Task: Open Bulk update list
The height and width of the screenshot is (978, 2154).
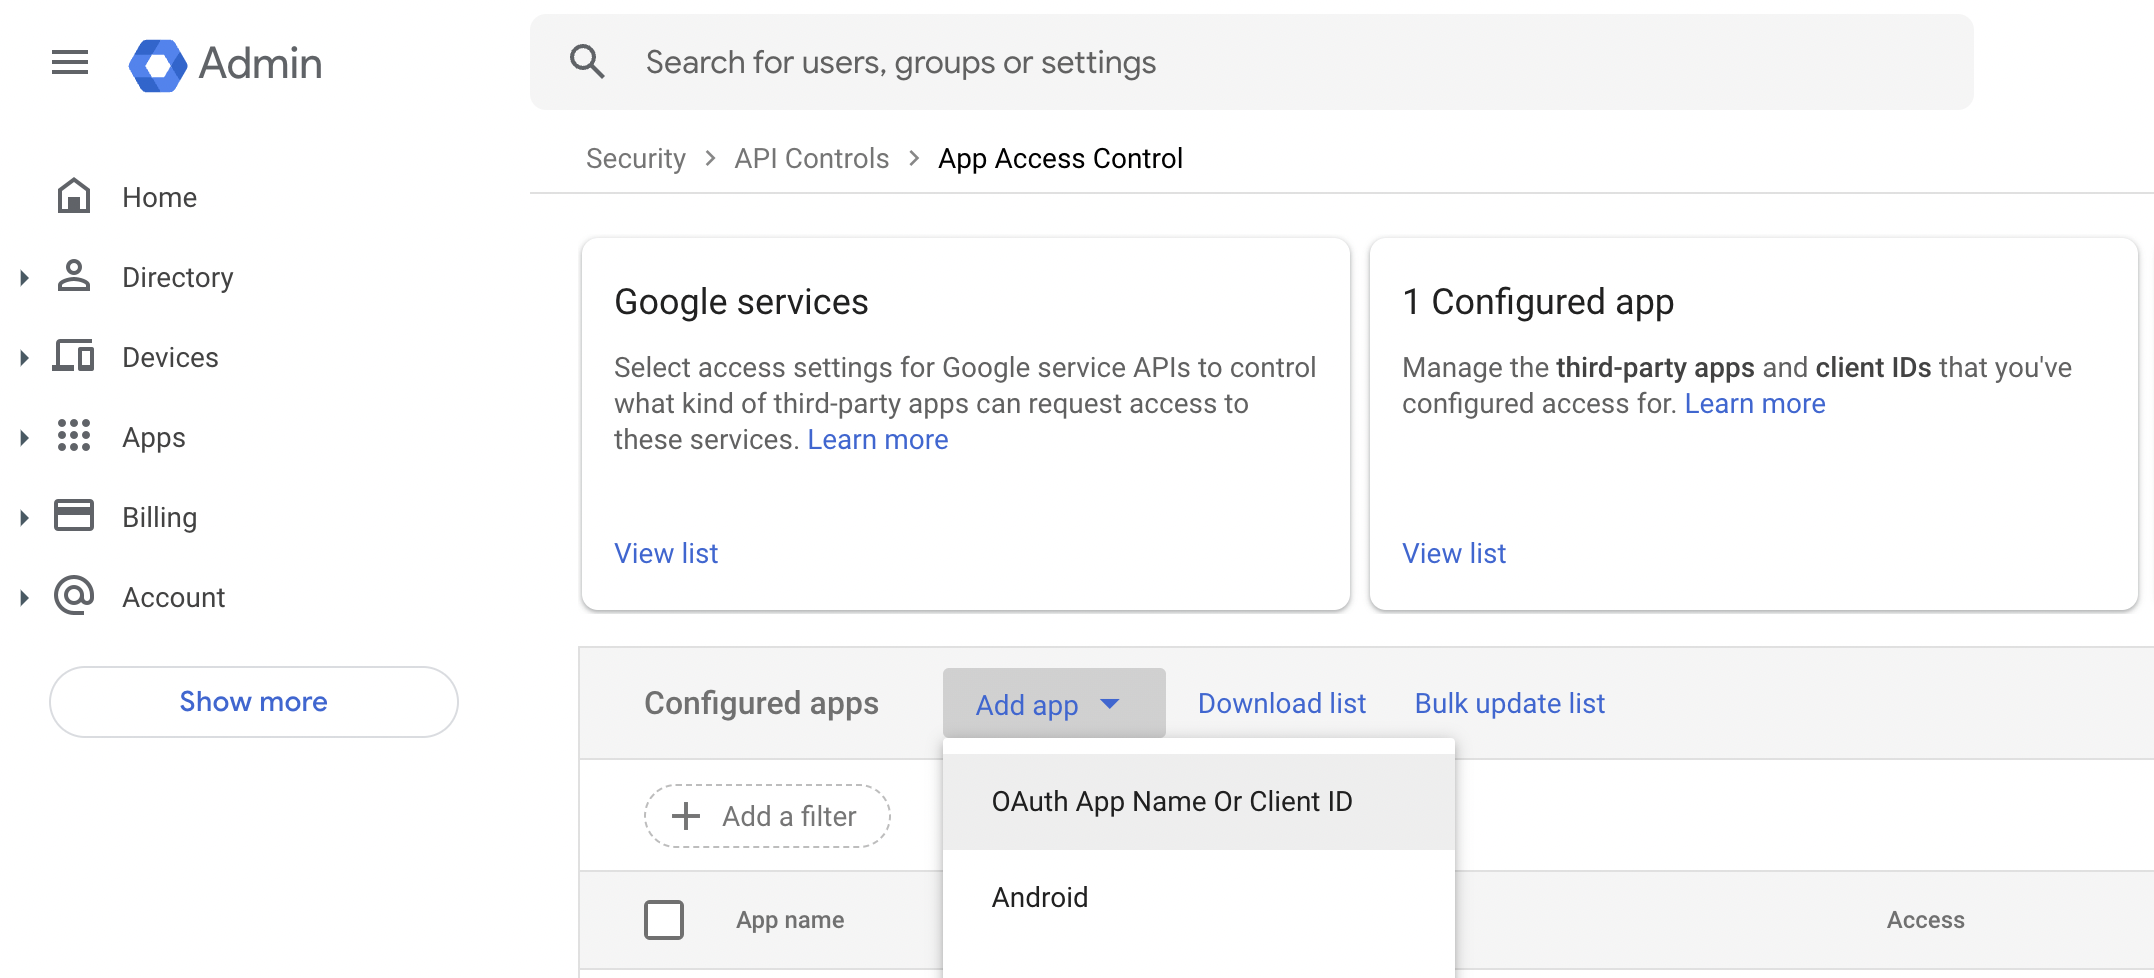Action: [1509, 704]
